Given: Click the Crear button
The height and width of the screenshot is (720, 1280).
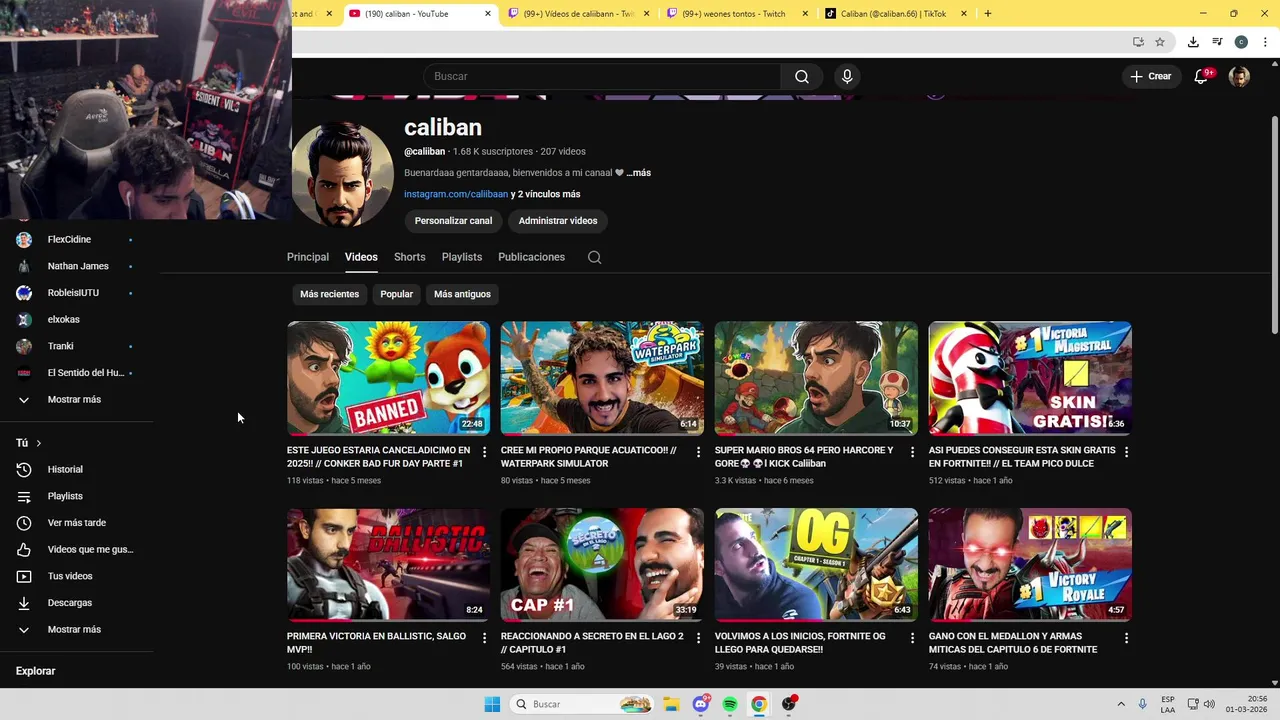Looking at the screenshot, I should pos(1151,77).
